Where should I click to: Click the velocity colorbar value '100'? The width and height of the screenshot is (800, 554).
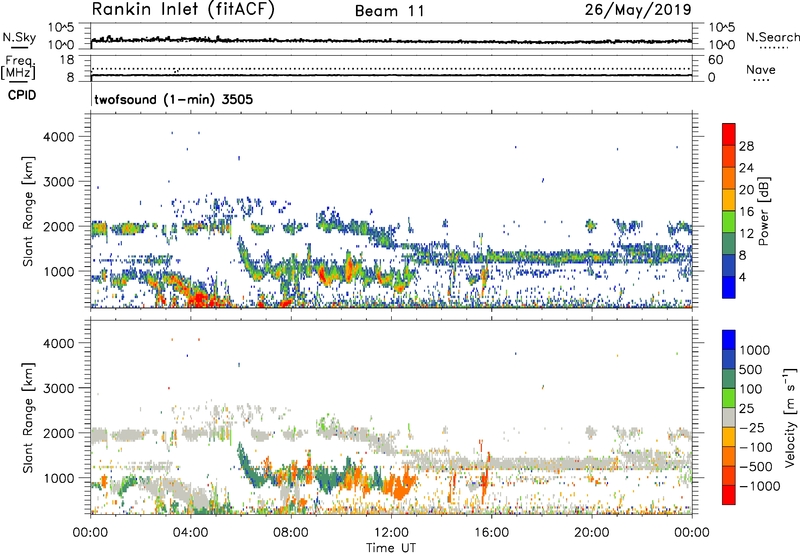click(751, 389)
